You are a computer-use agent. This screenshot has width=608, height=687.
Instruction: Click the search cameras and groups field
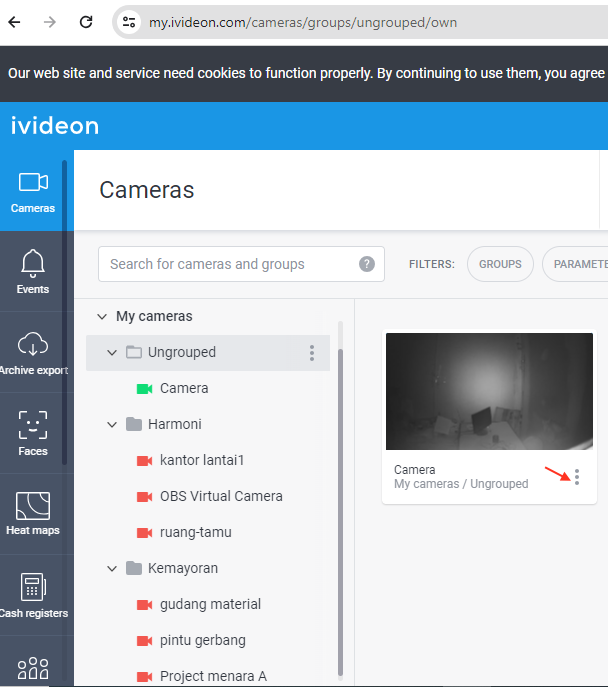241,264
